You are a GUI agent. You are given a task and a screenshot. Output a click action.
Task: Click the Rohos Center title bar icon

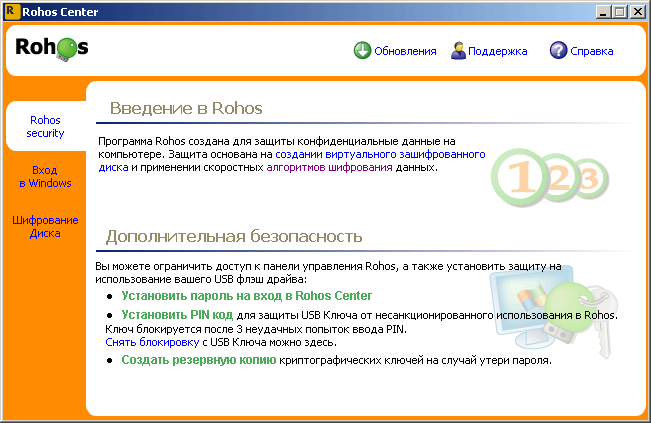11,11
